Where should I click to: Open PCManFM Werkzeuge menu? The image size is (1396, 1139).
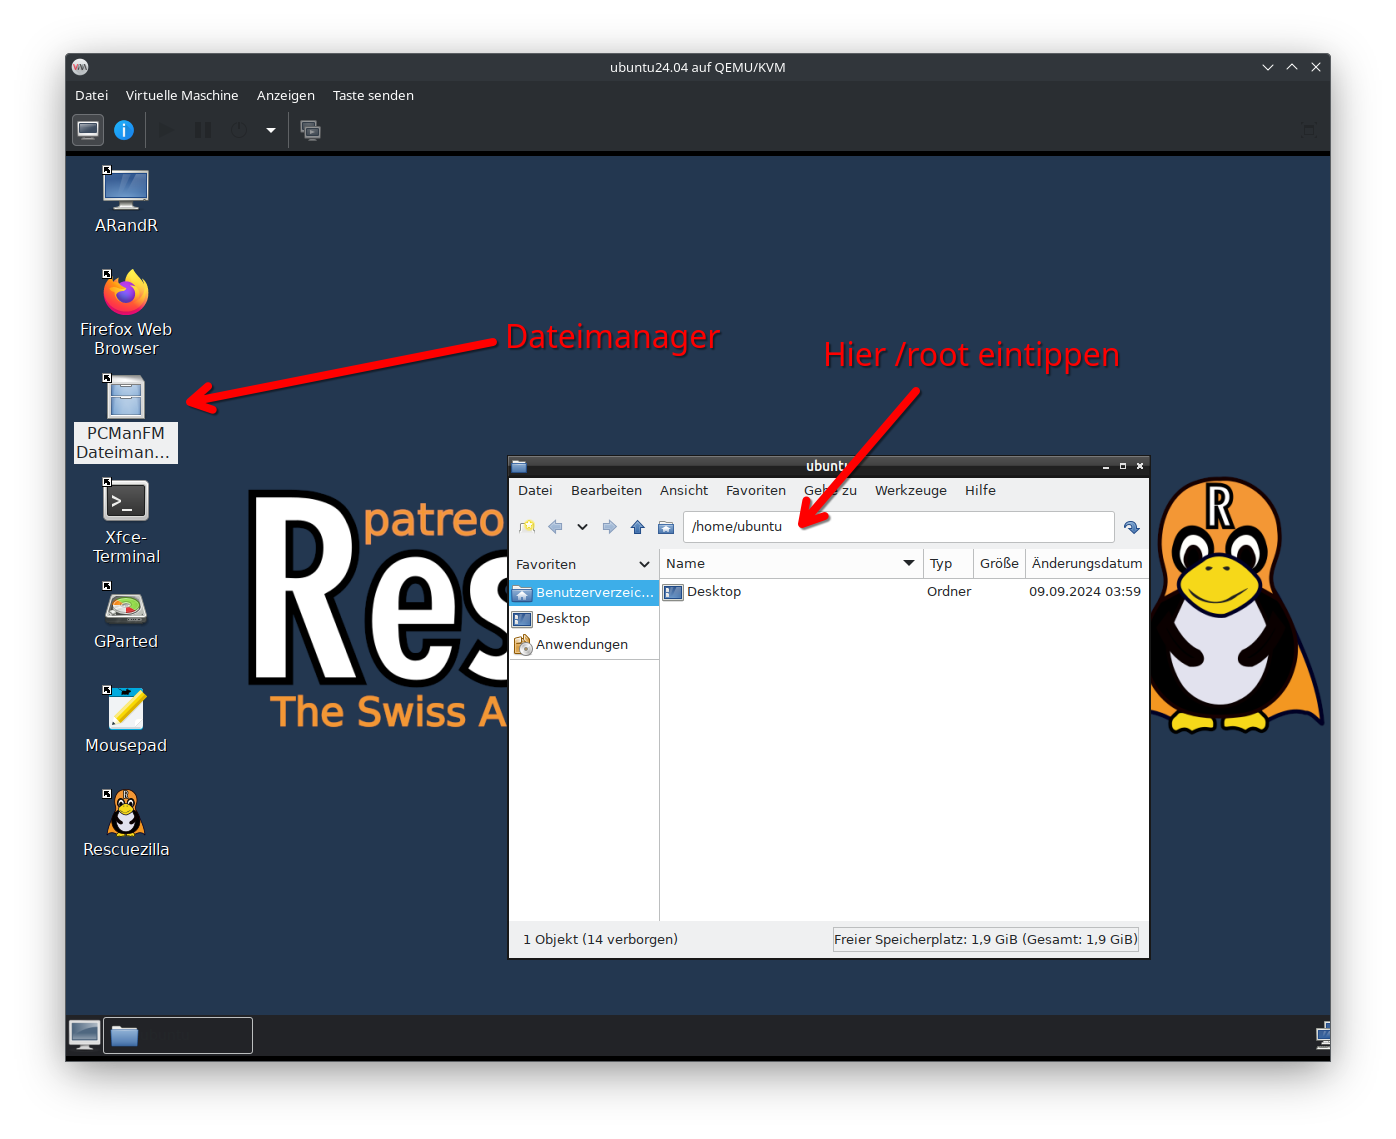911,491
